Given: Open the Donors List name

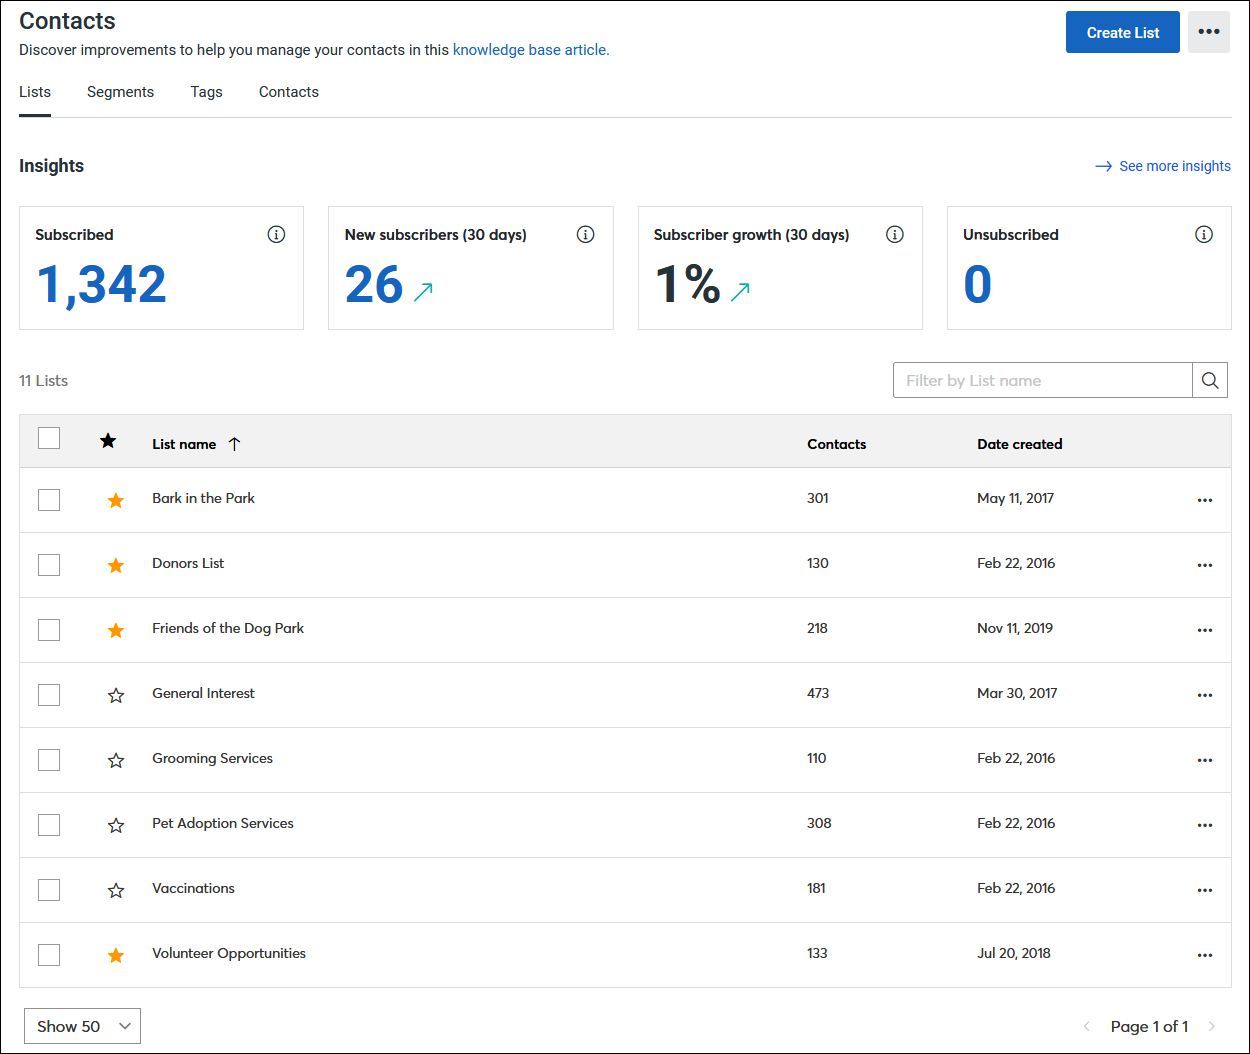Looking at the screenshot, I should click(x=188, y=563).
